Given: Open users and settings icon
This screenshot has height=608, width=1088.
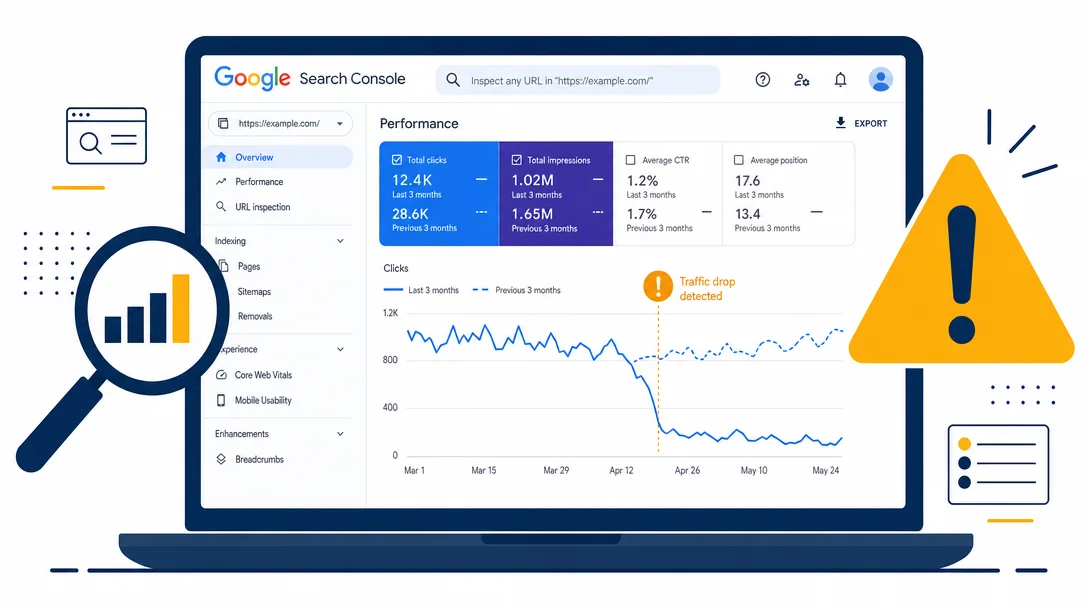Looking at the screenshot, I should (801, 80).
